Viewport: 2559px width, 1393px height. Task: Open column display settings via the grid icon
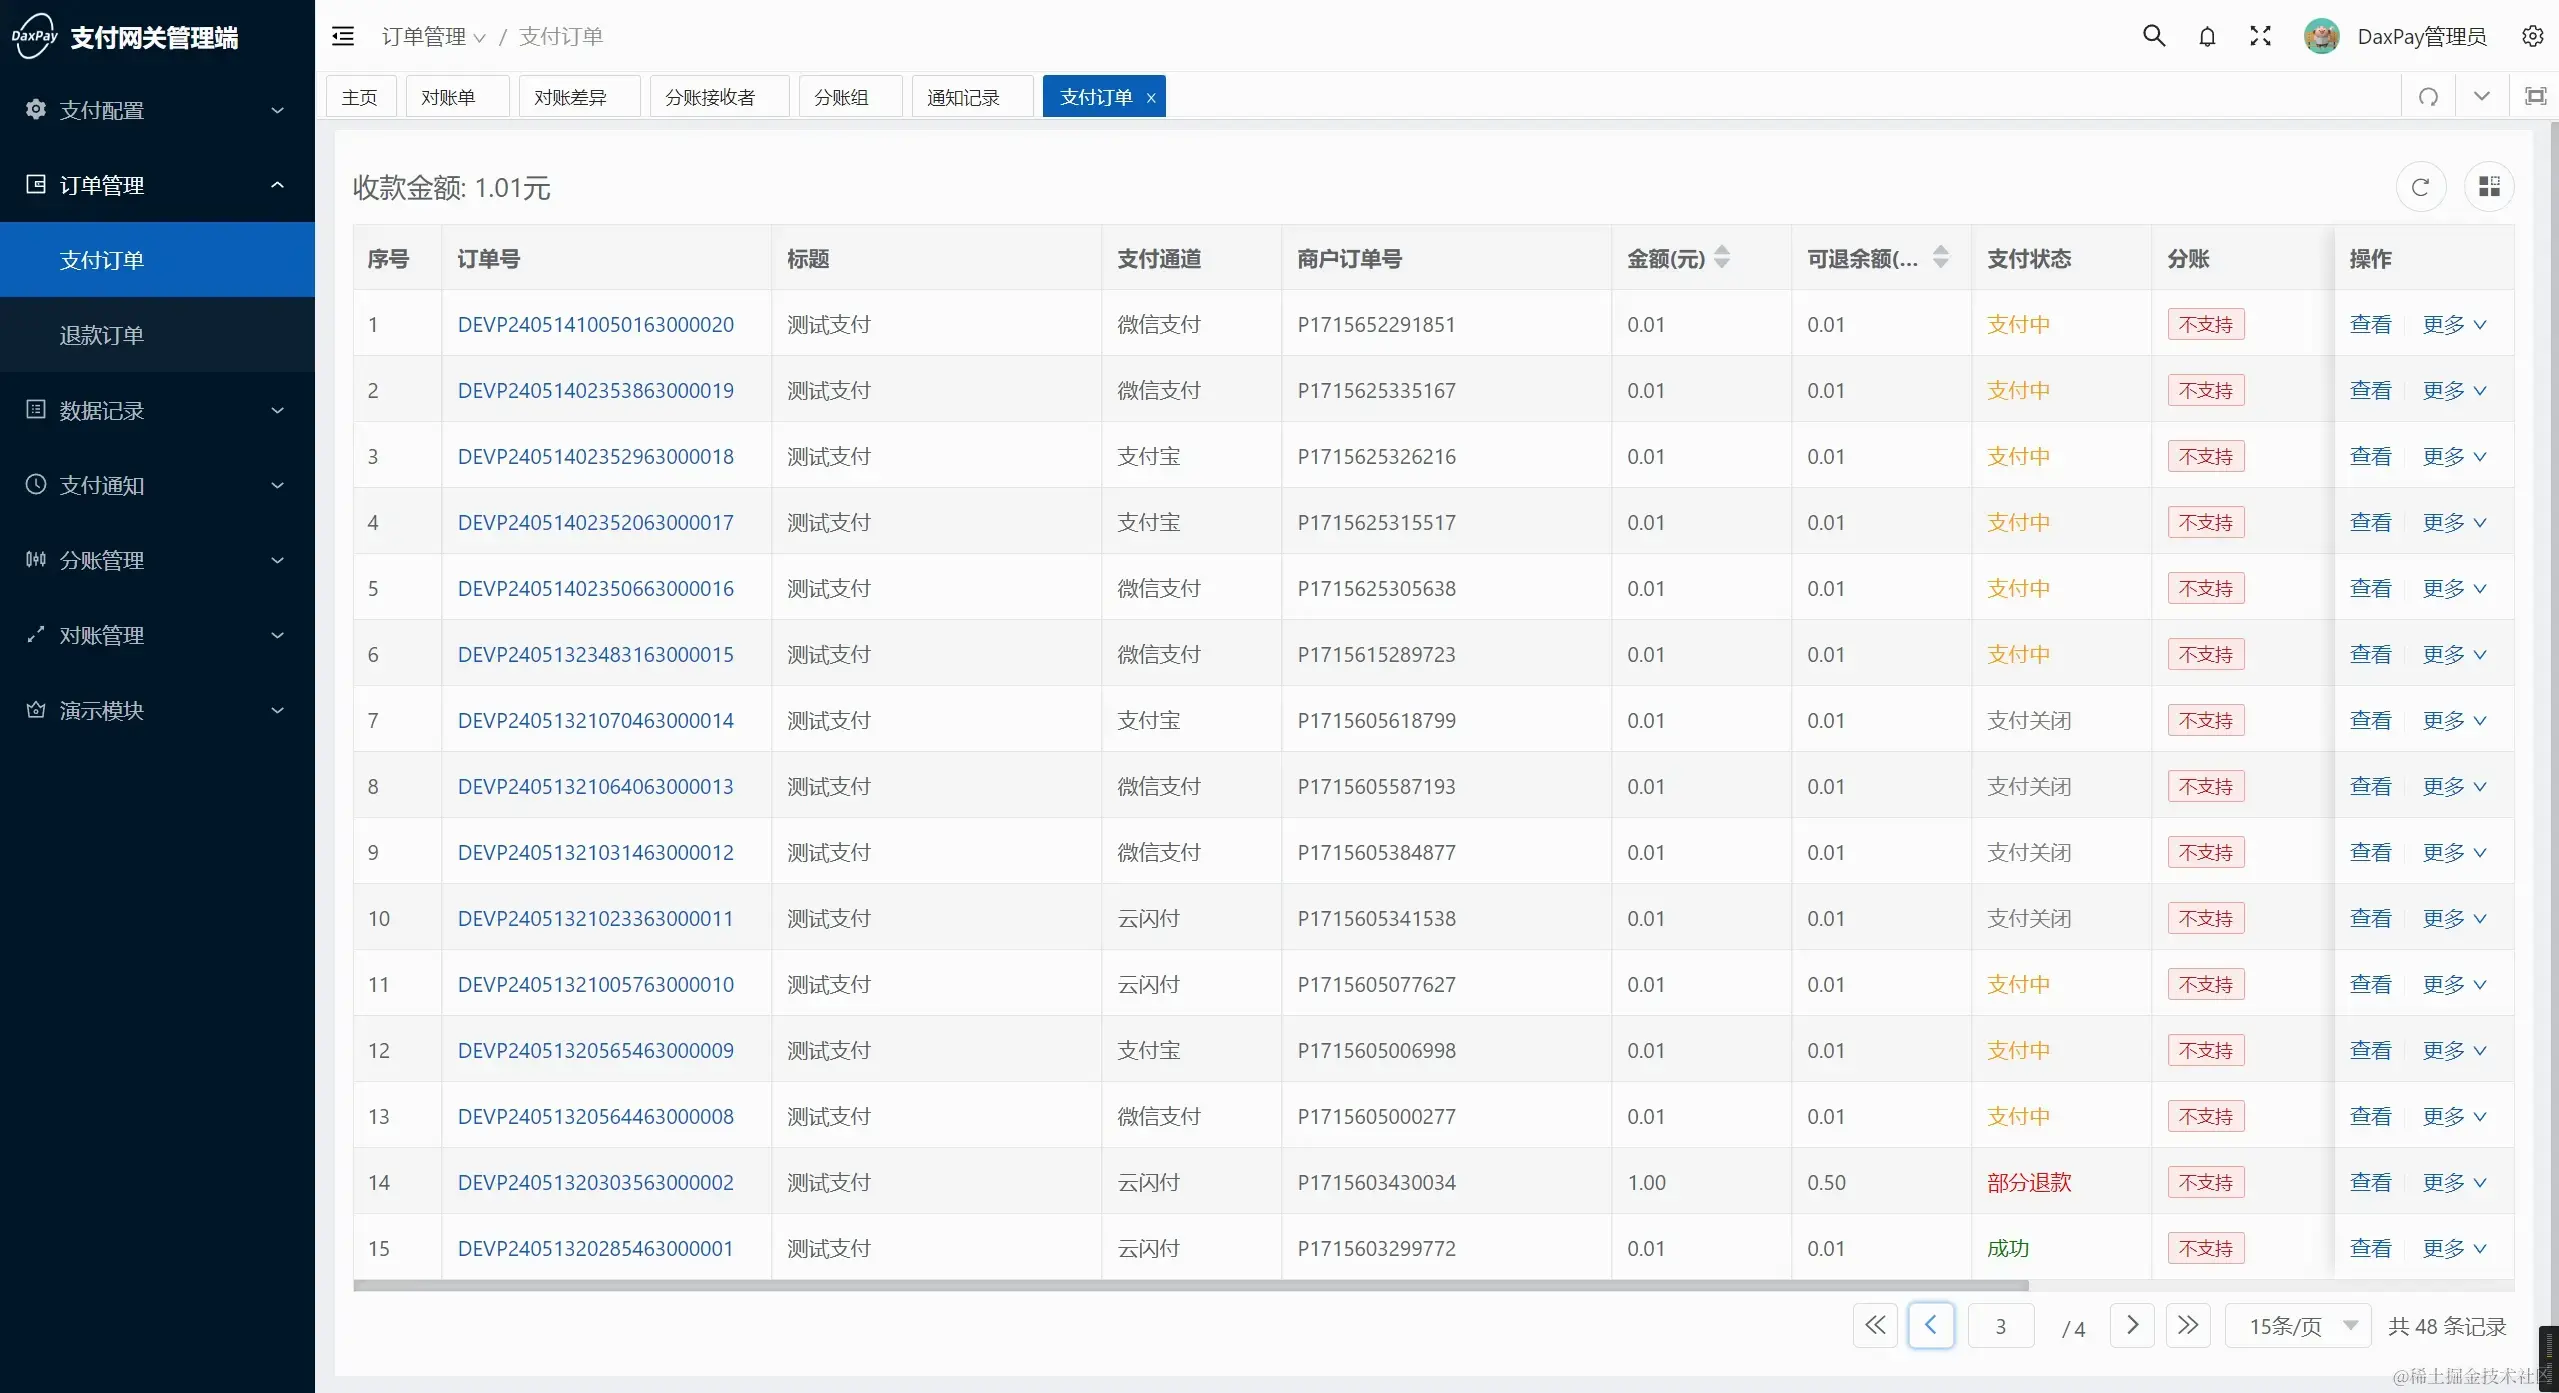coord(2489,186)
